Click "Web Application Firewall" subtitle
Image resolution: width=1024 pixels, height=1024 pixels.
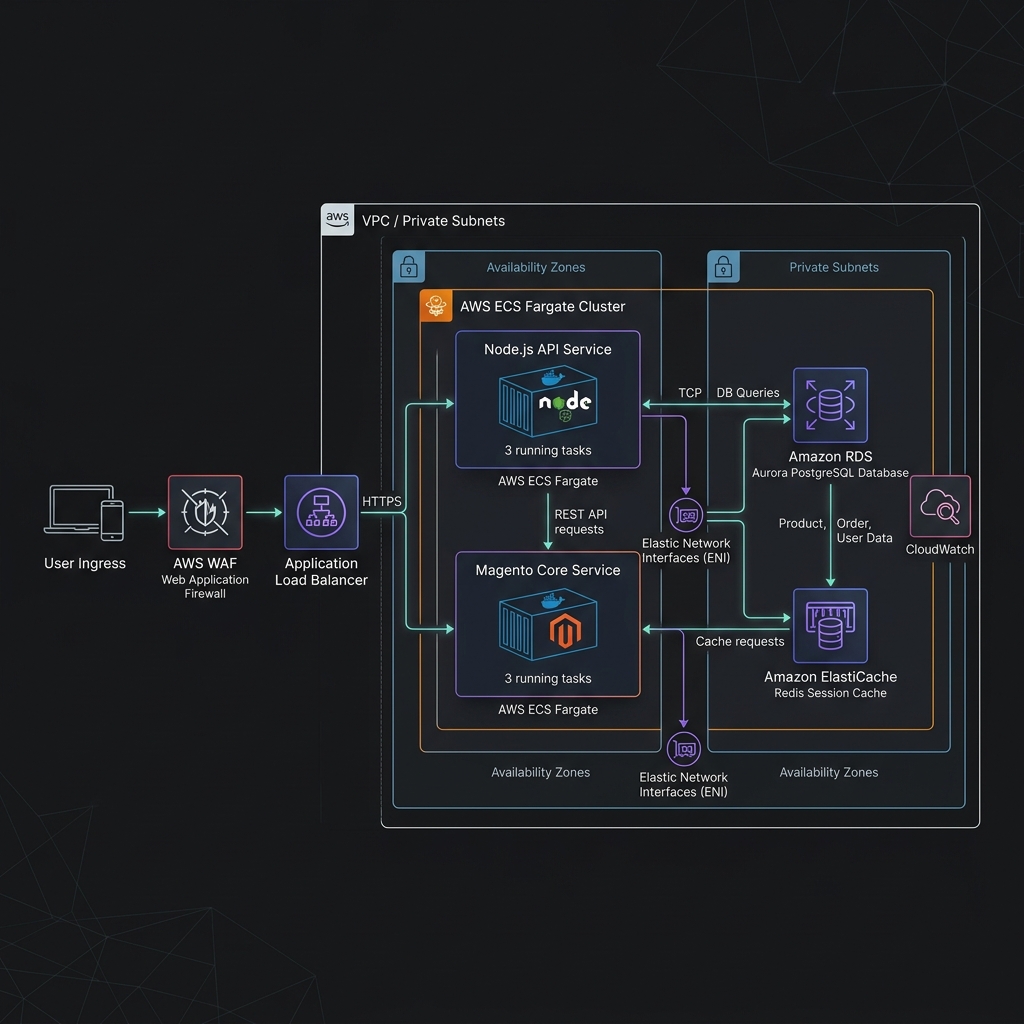click(205, 586)
